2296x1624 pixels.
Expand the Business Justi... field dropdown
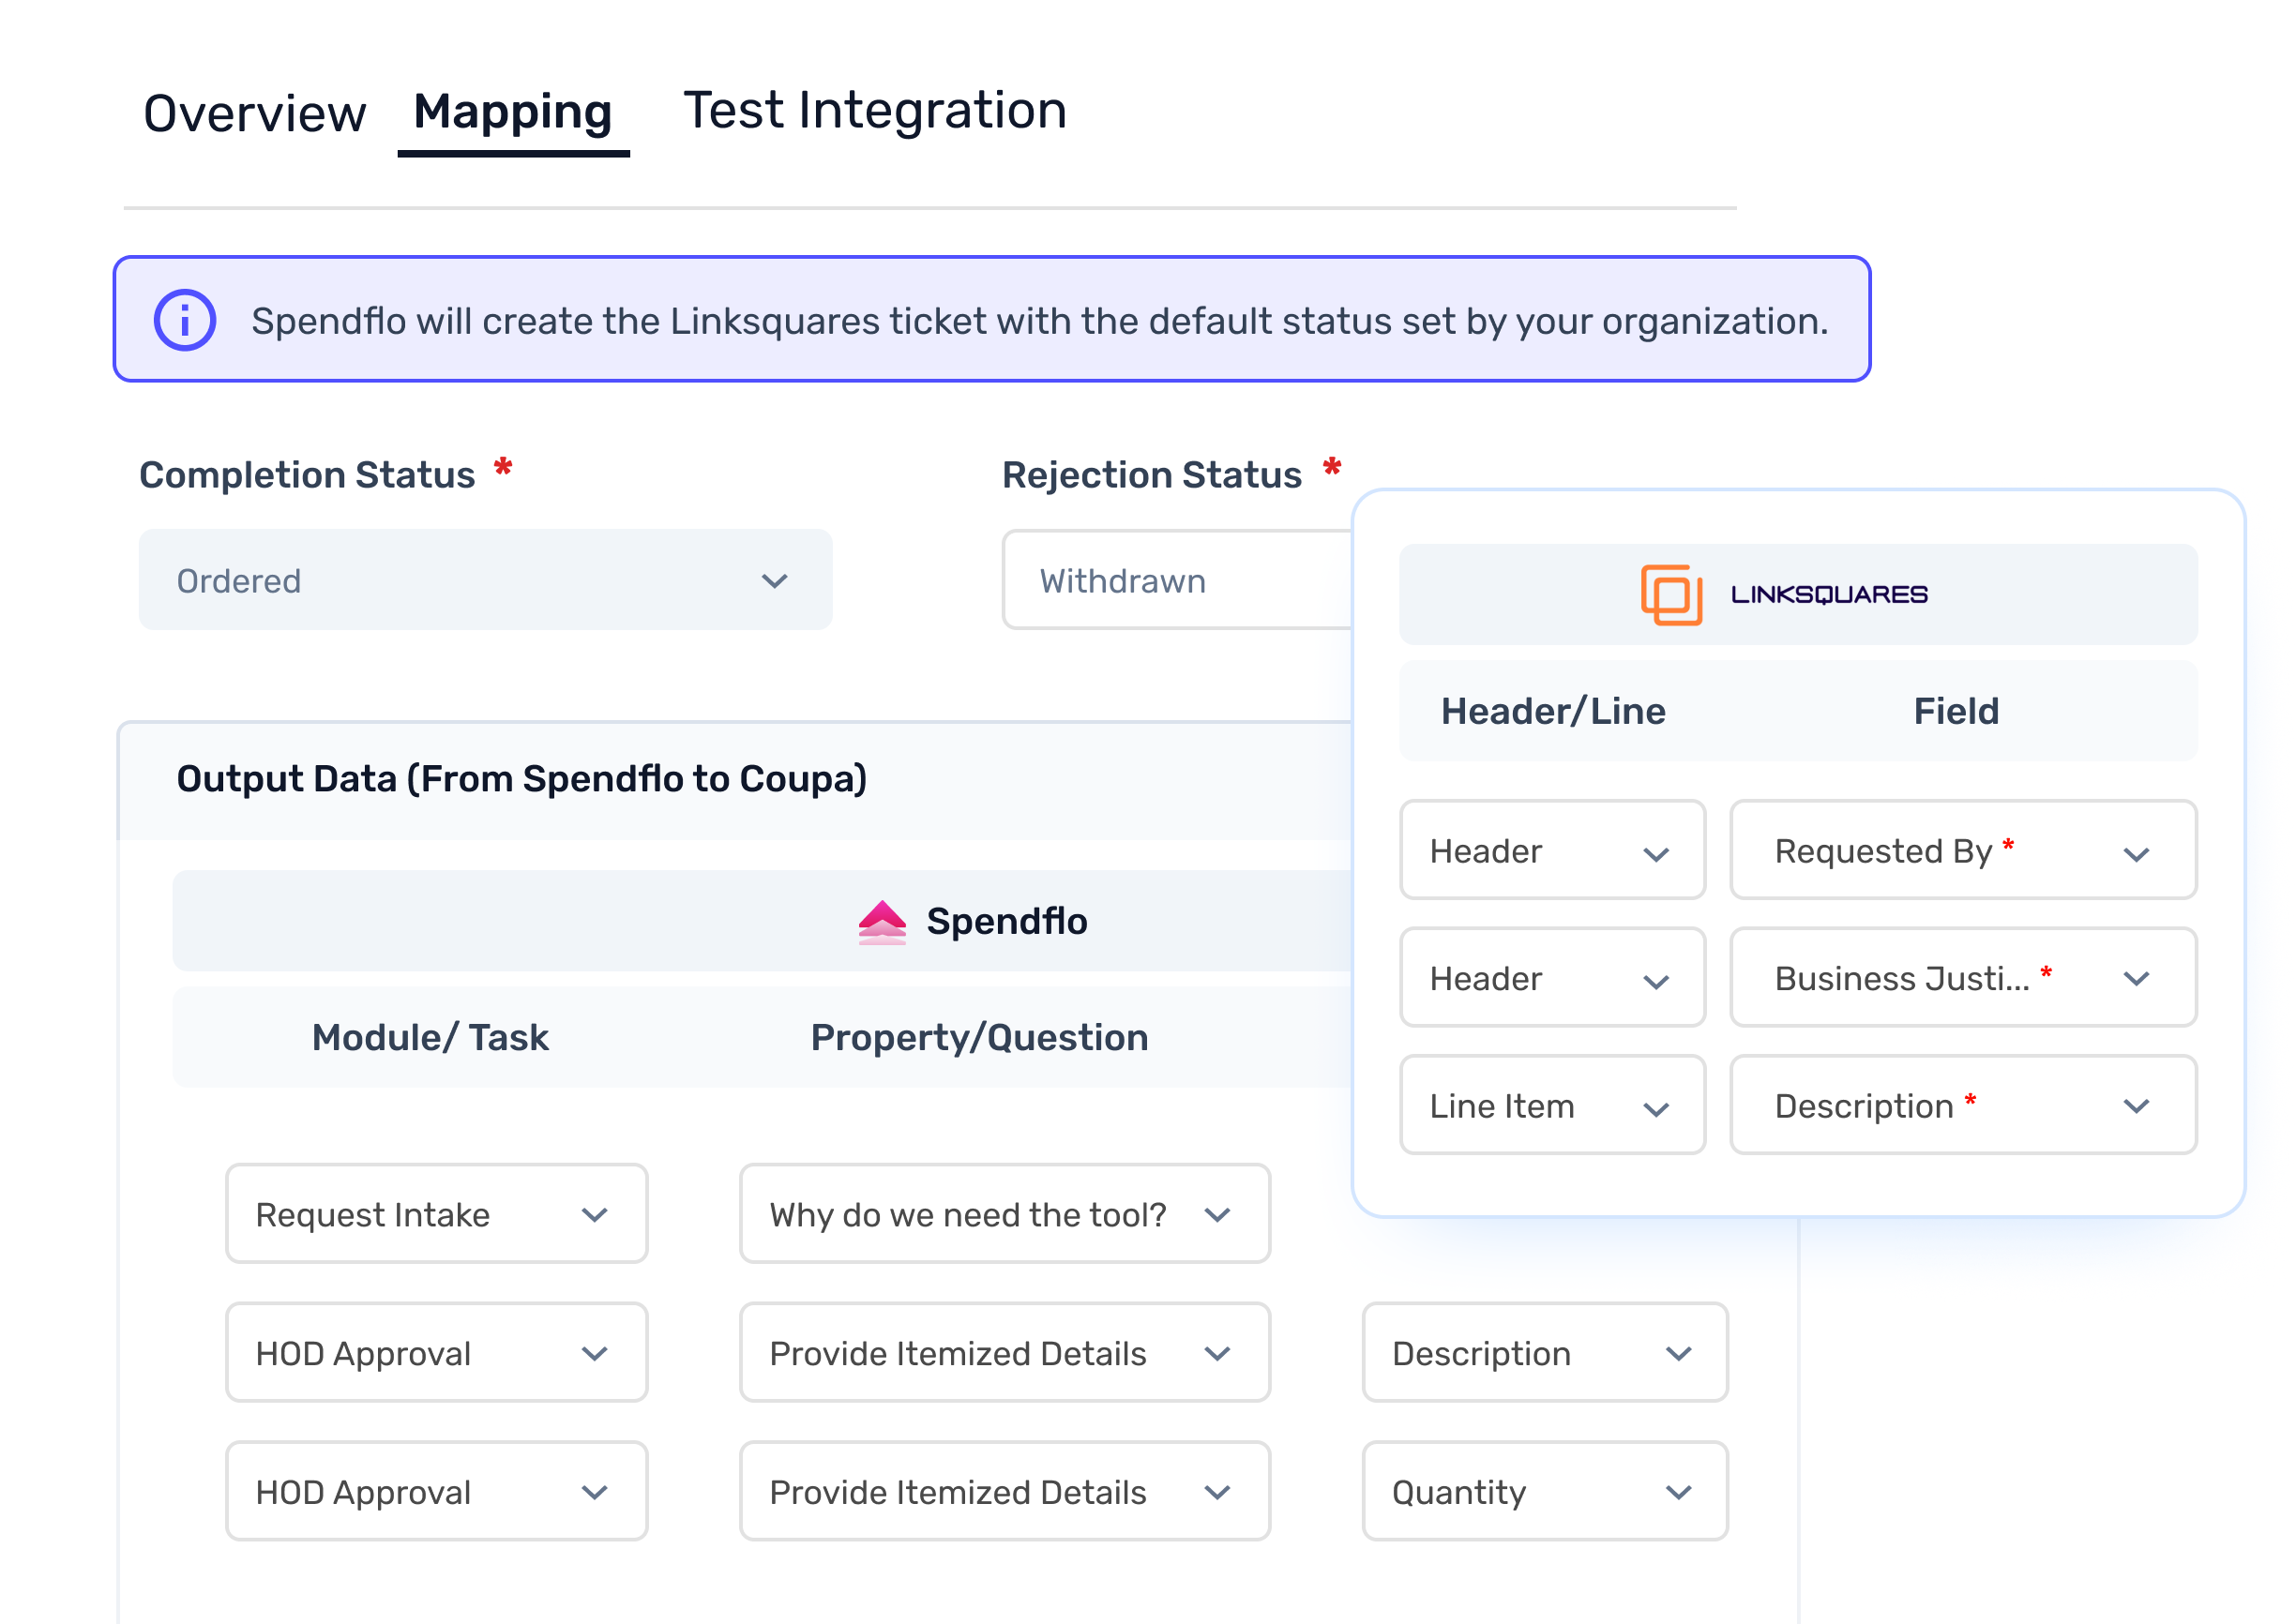tap(1962, 978)
